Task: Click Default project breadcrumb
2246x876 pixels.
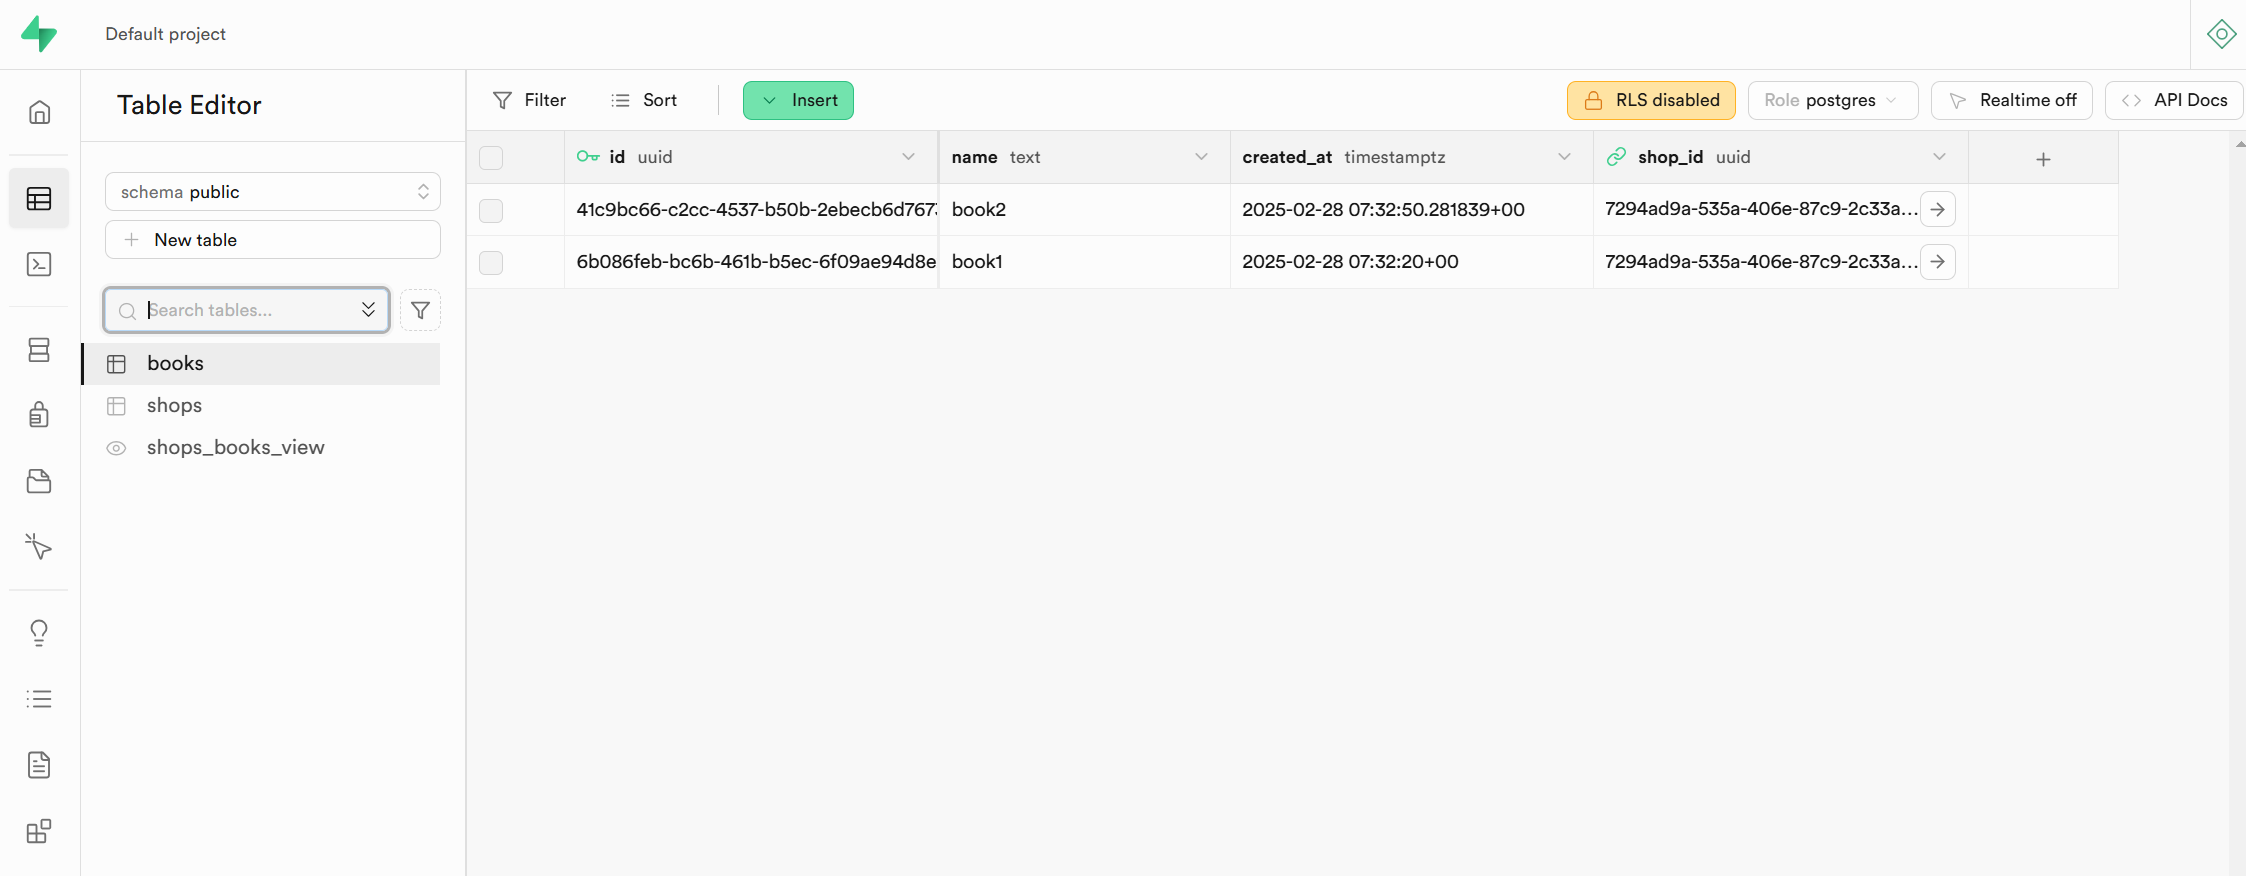Action: pos(165,34)
